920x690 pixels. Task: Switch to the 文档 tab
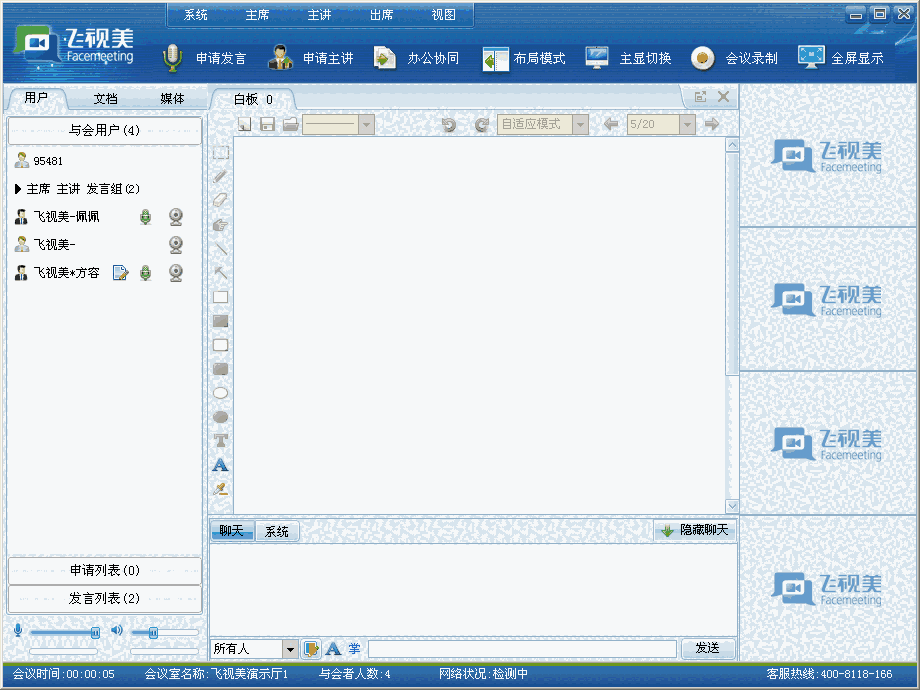click(x=106, y=99)
